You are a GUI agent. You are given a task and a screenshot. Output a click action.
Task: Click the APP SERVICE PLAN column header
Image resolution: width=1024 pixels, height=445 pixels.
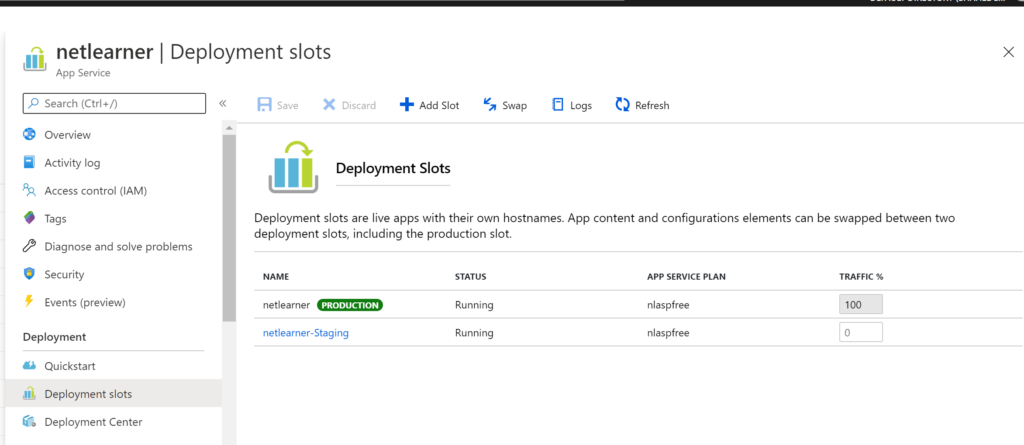686,277
